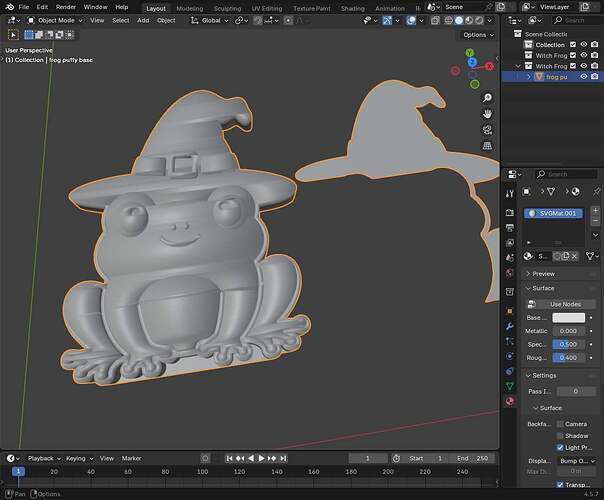Open the Object Data green triangle tab
This screenshot has height=500, width=604.
(x=510, y=386)
